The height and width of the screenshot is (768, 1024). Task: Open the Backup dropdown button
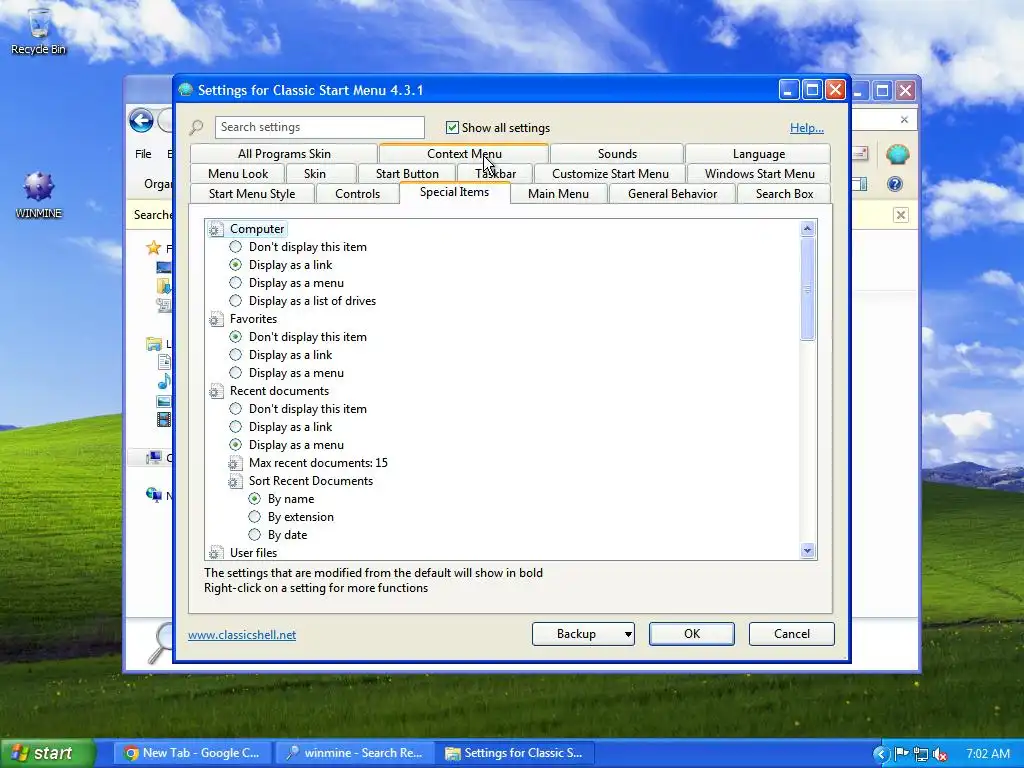(583, 633)
